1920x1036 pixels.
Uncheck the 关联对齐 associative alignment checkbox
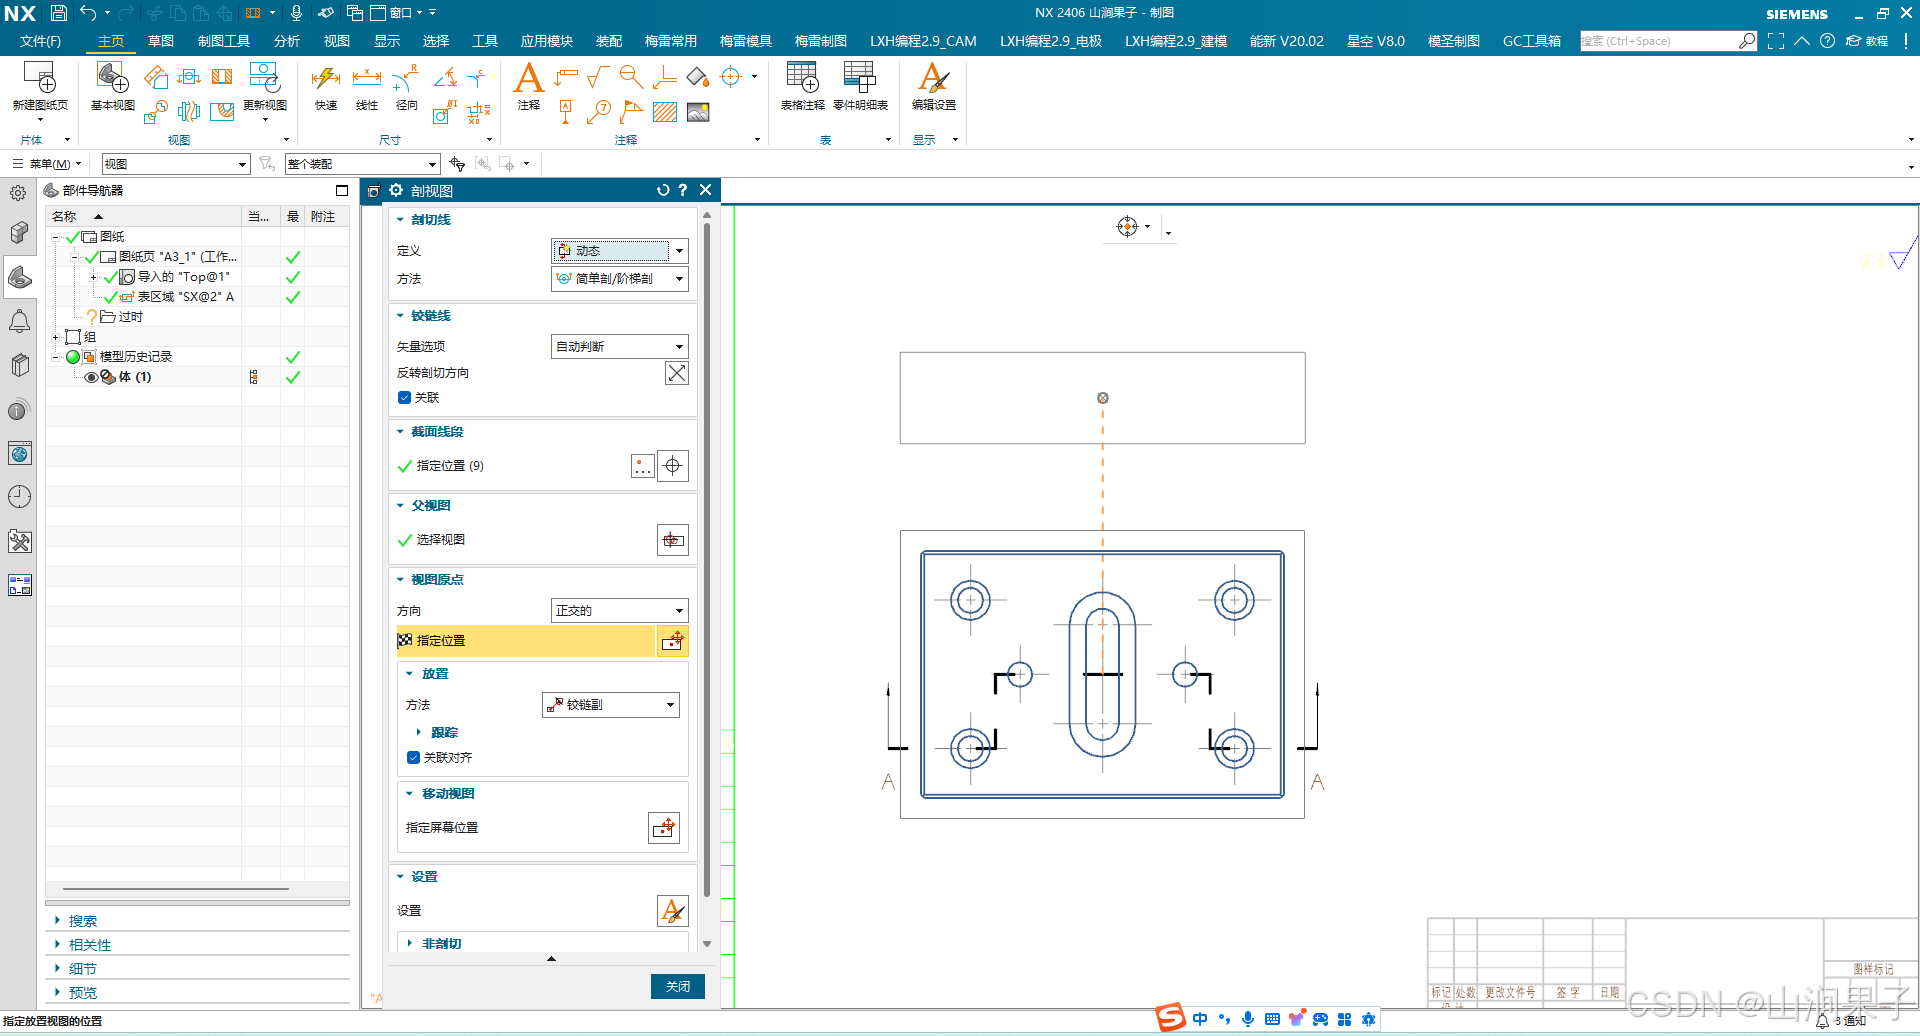click(413, 758)
